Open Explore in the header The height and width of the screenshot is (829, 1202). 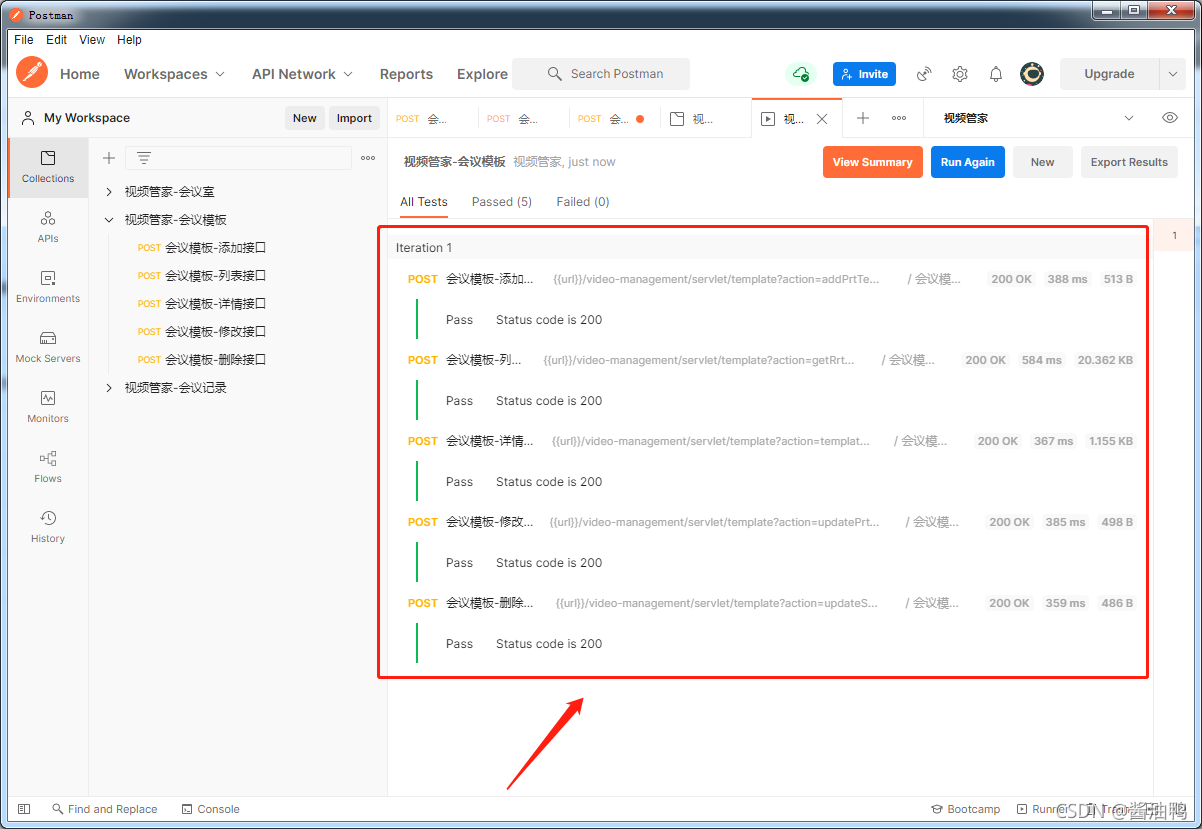(x=482, y=74)
